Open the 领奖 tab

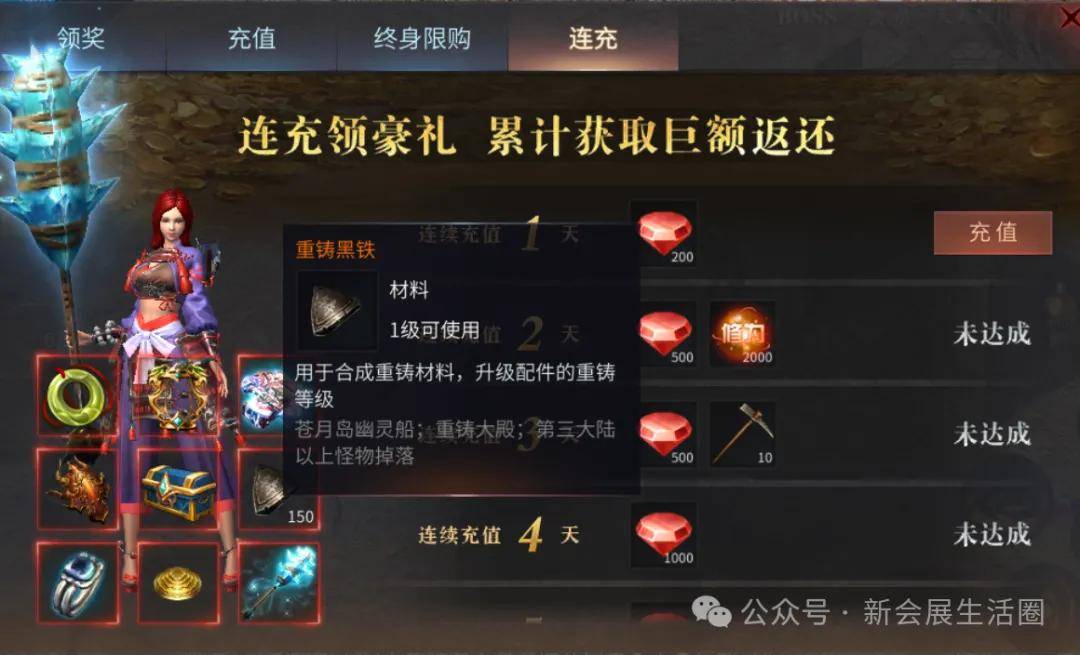tap(81, 38)
